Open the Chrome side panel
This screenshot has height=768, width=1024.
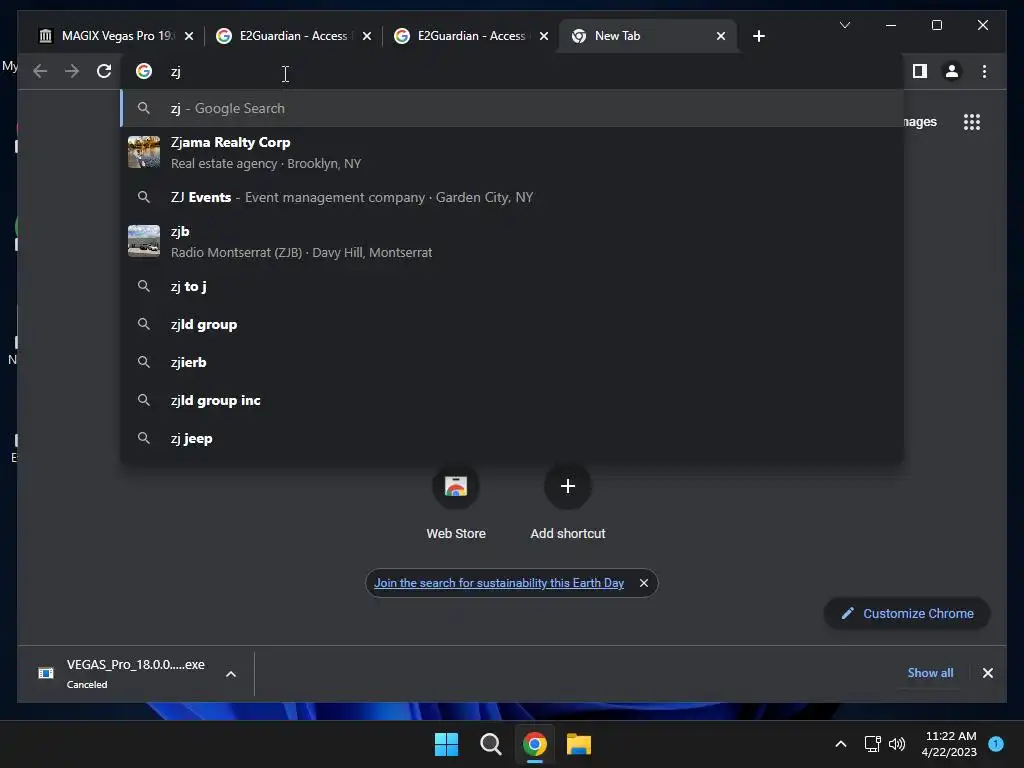pos(920,71)
